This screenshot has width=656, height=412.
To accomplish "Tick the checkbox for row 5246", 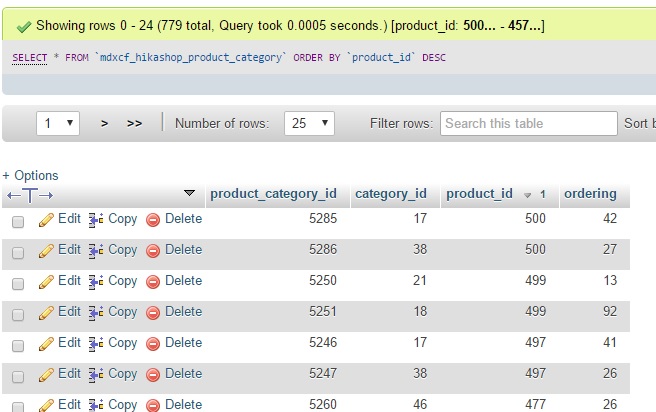I will point(18,345).
